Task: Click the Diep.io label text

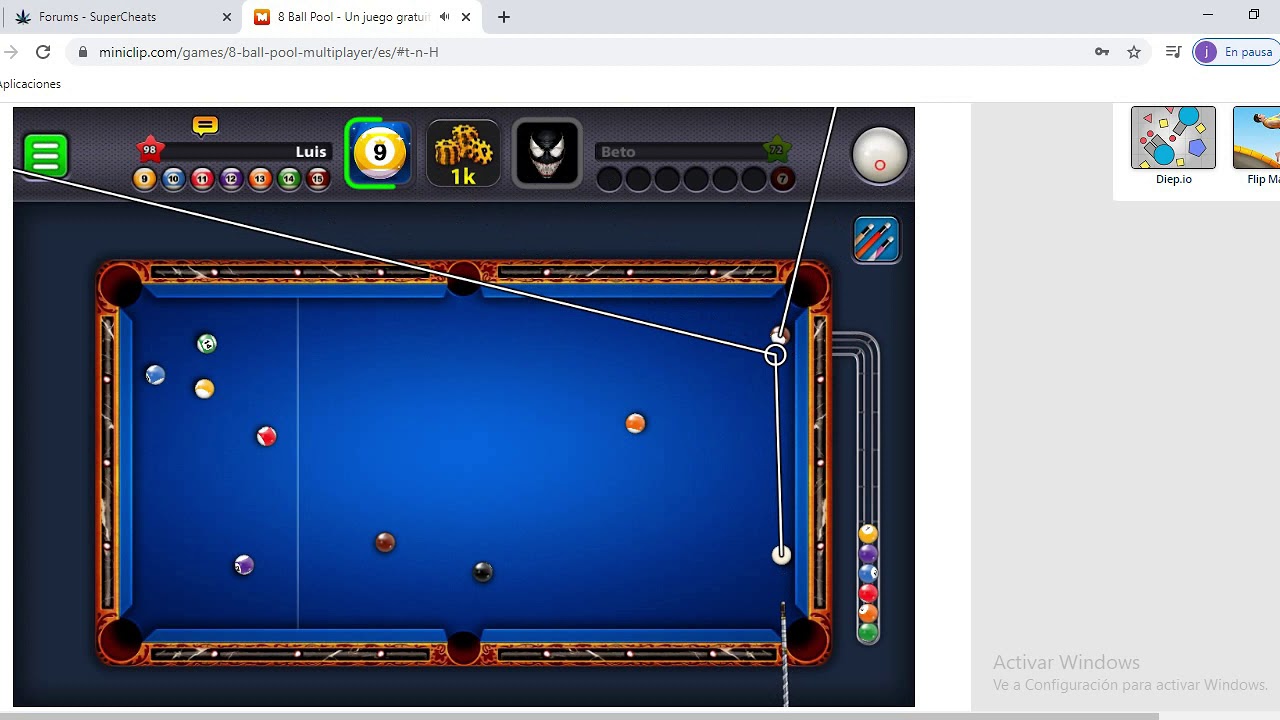Action: click(x=1173, y=180)
